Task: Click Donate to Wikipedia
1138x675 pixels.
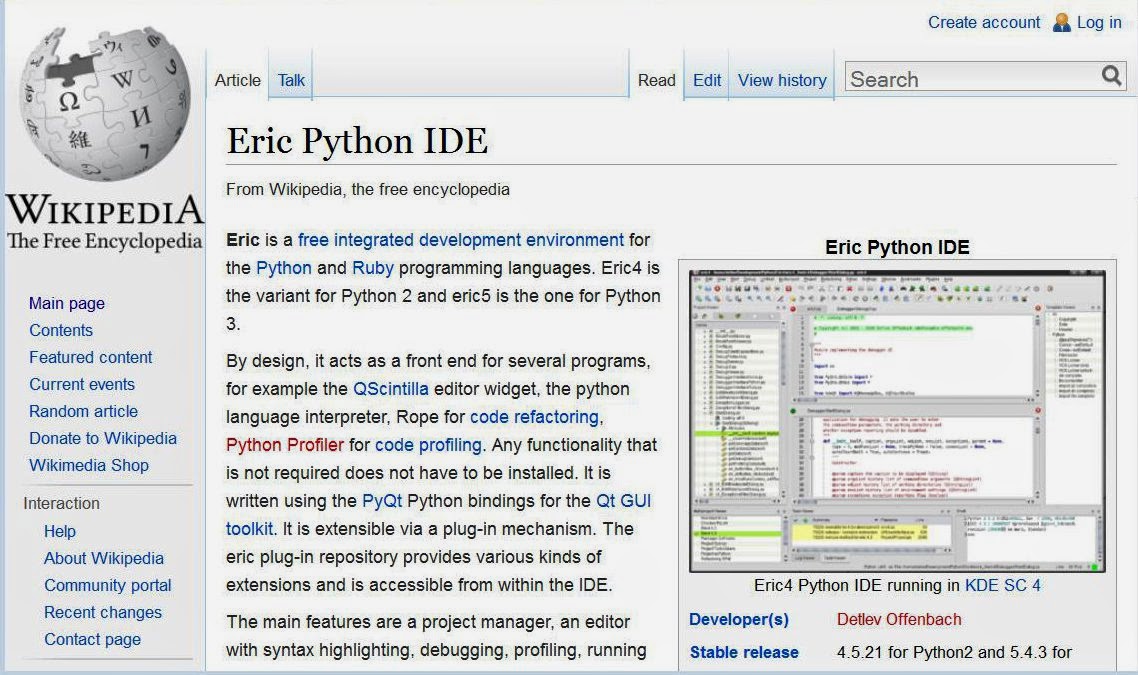Action: [103, 438]
